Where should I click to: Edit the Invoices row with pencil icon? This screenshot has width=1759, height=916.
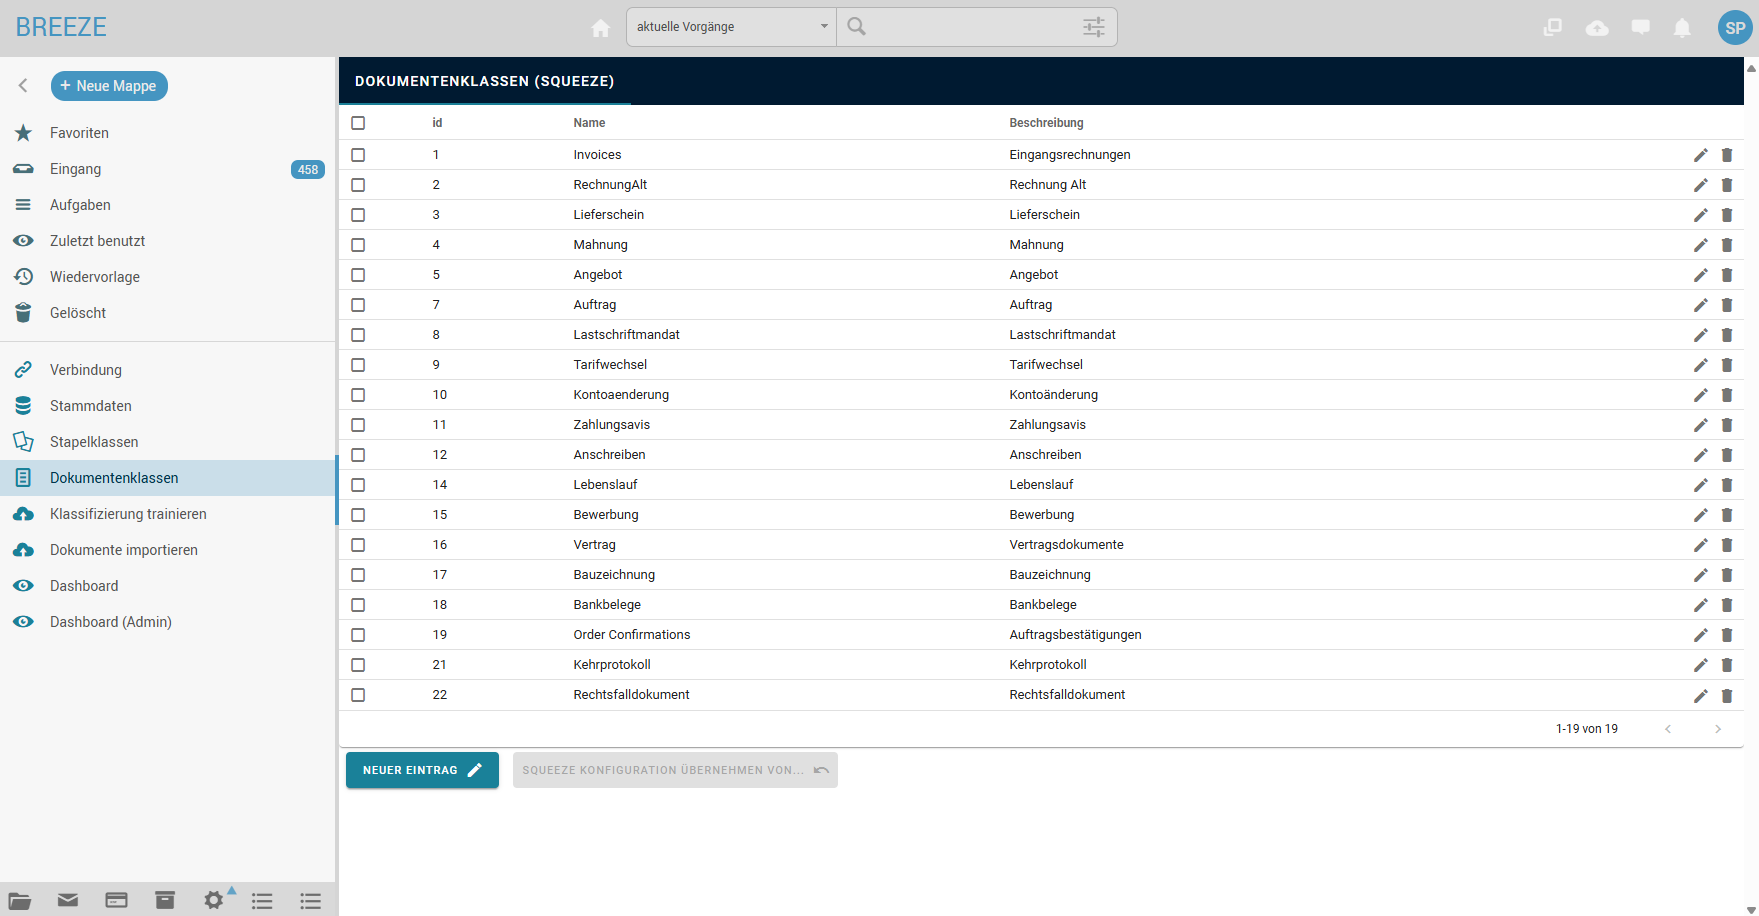pyautogui.click(x=1700, y=155)
